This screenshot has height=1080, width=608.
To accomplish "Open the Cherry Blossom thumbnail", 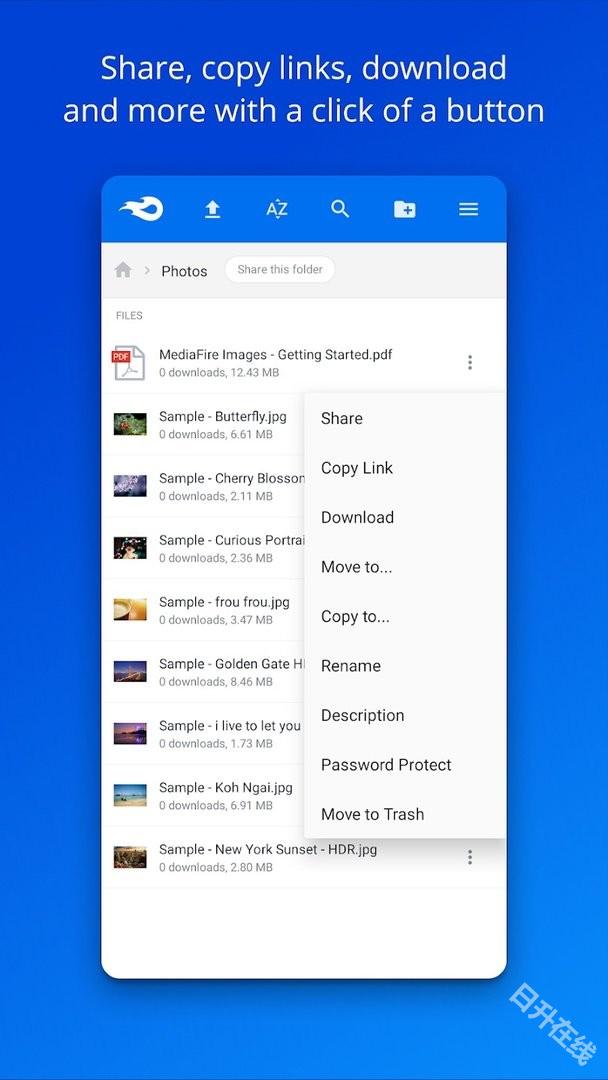I will [130, 486].
